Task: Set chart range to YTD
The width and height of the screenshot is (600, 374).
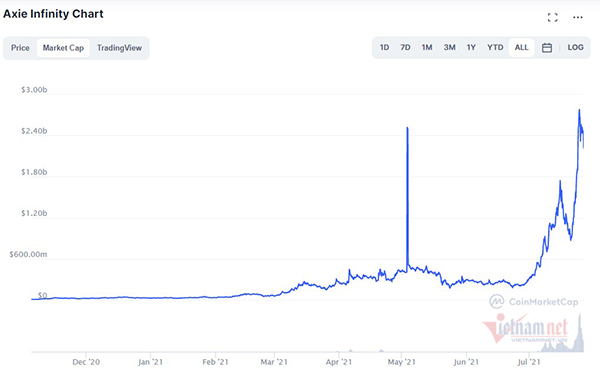Action: tap(495, 47)
